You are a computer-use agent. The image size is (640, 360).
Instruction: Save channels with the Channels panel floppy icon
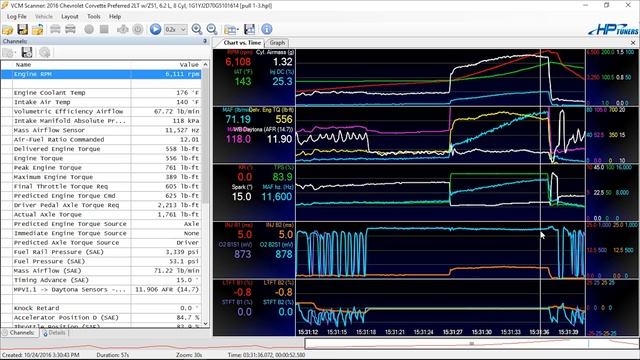click(x=27, y=52)
